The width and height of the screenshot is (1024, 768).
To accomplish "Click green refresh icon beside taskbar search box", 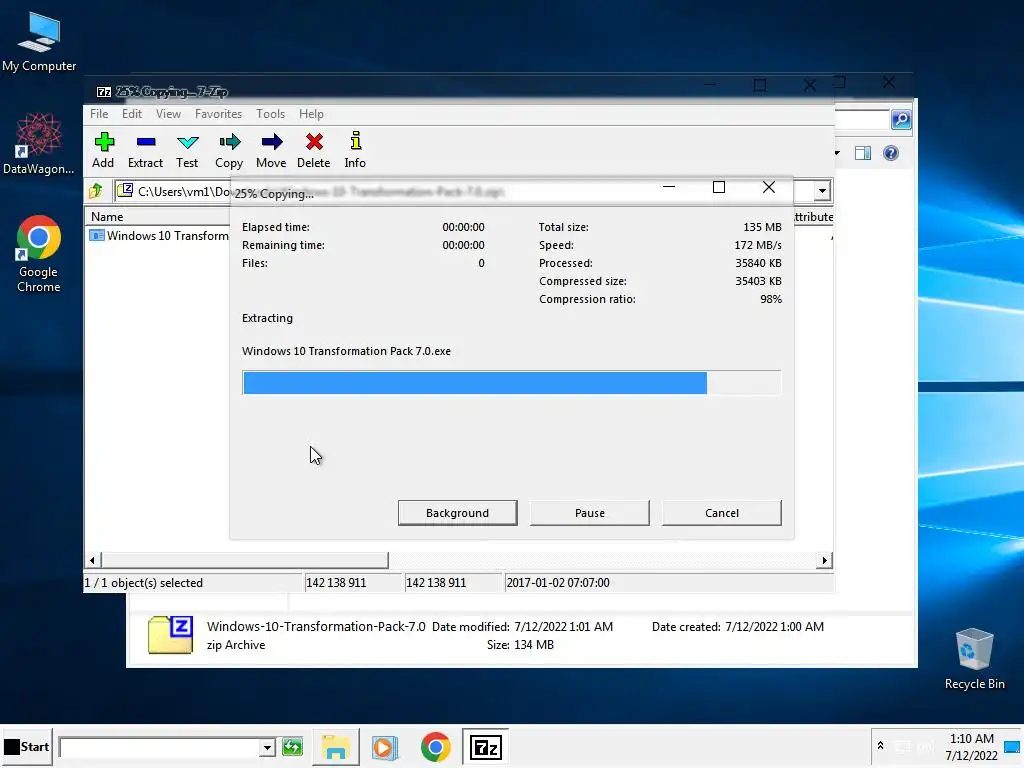I will click(x=293, y=747).
